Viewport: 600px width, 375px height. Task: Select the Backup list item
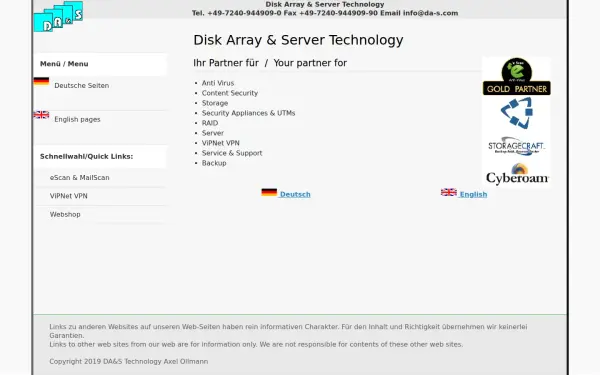pyautogui.click(x=214, y=163)
